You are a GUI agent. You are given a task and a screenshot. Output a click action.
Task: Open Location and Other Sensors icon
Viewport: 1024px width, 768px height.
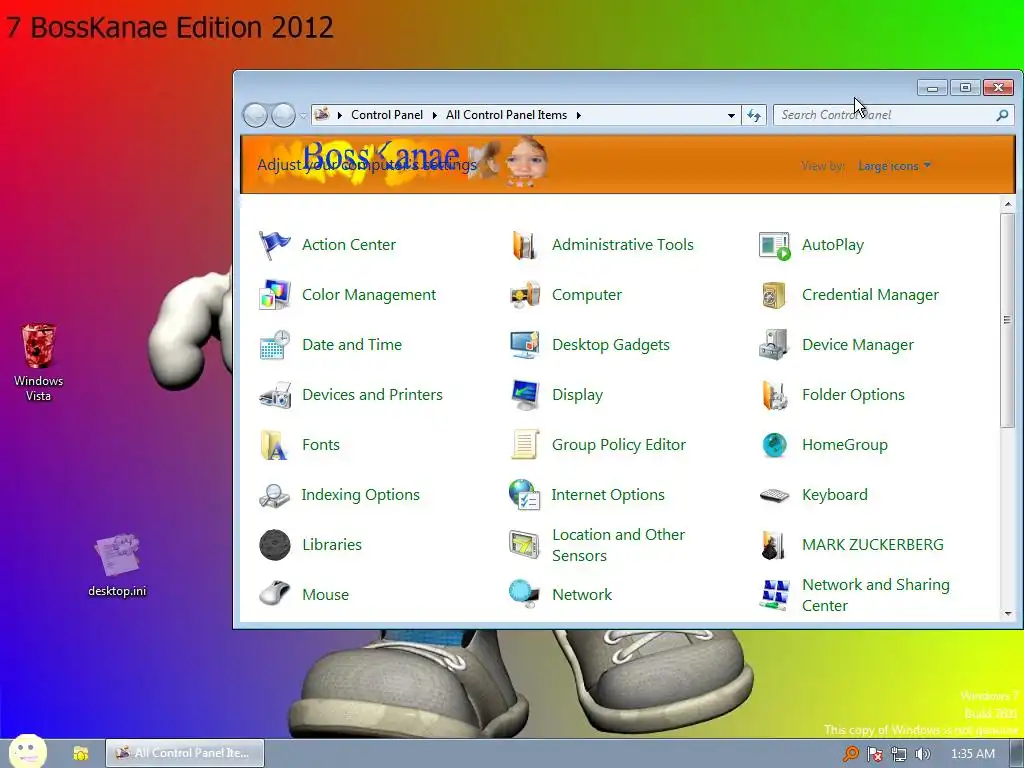[x=524, y=545]
